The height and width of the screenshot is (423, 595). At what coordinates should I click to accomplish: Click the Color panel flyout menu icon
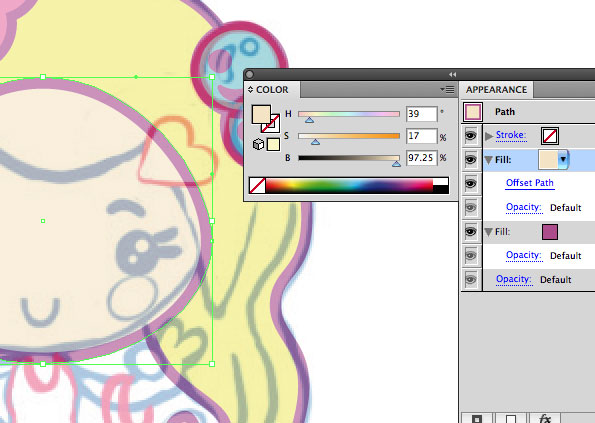pyautogui.click(x=448, y=90)
